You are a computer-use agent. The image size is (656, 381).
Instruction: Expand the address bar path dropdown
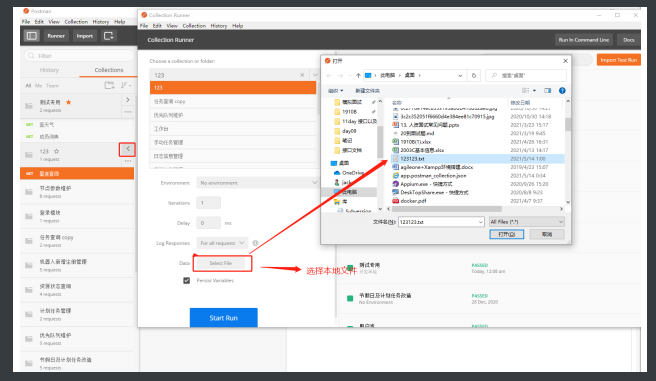coord(460,75)
